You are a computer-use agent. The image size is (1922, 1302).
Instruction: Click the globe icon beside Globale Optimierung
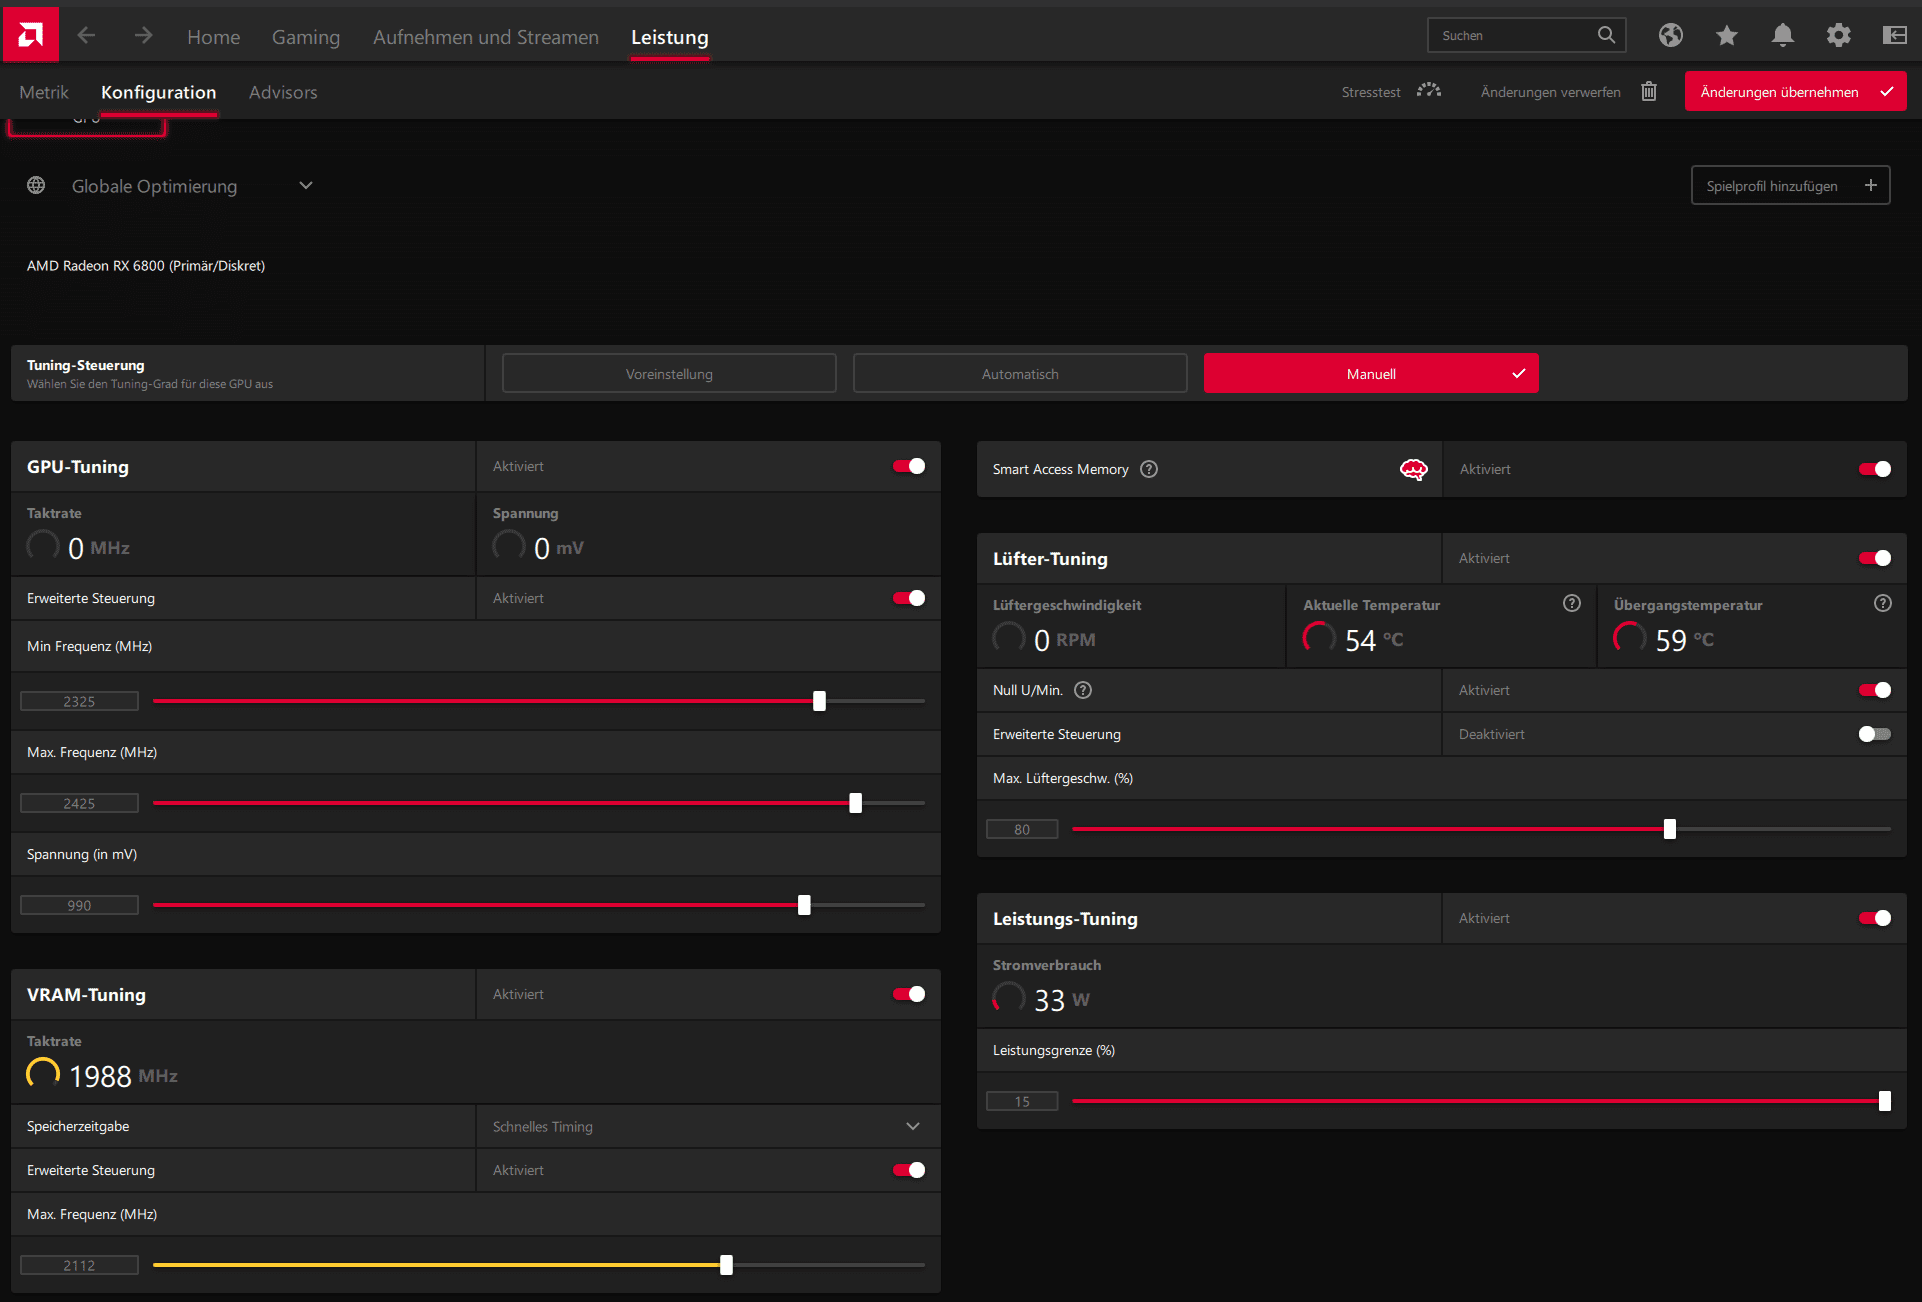click(x=36, y=185)
